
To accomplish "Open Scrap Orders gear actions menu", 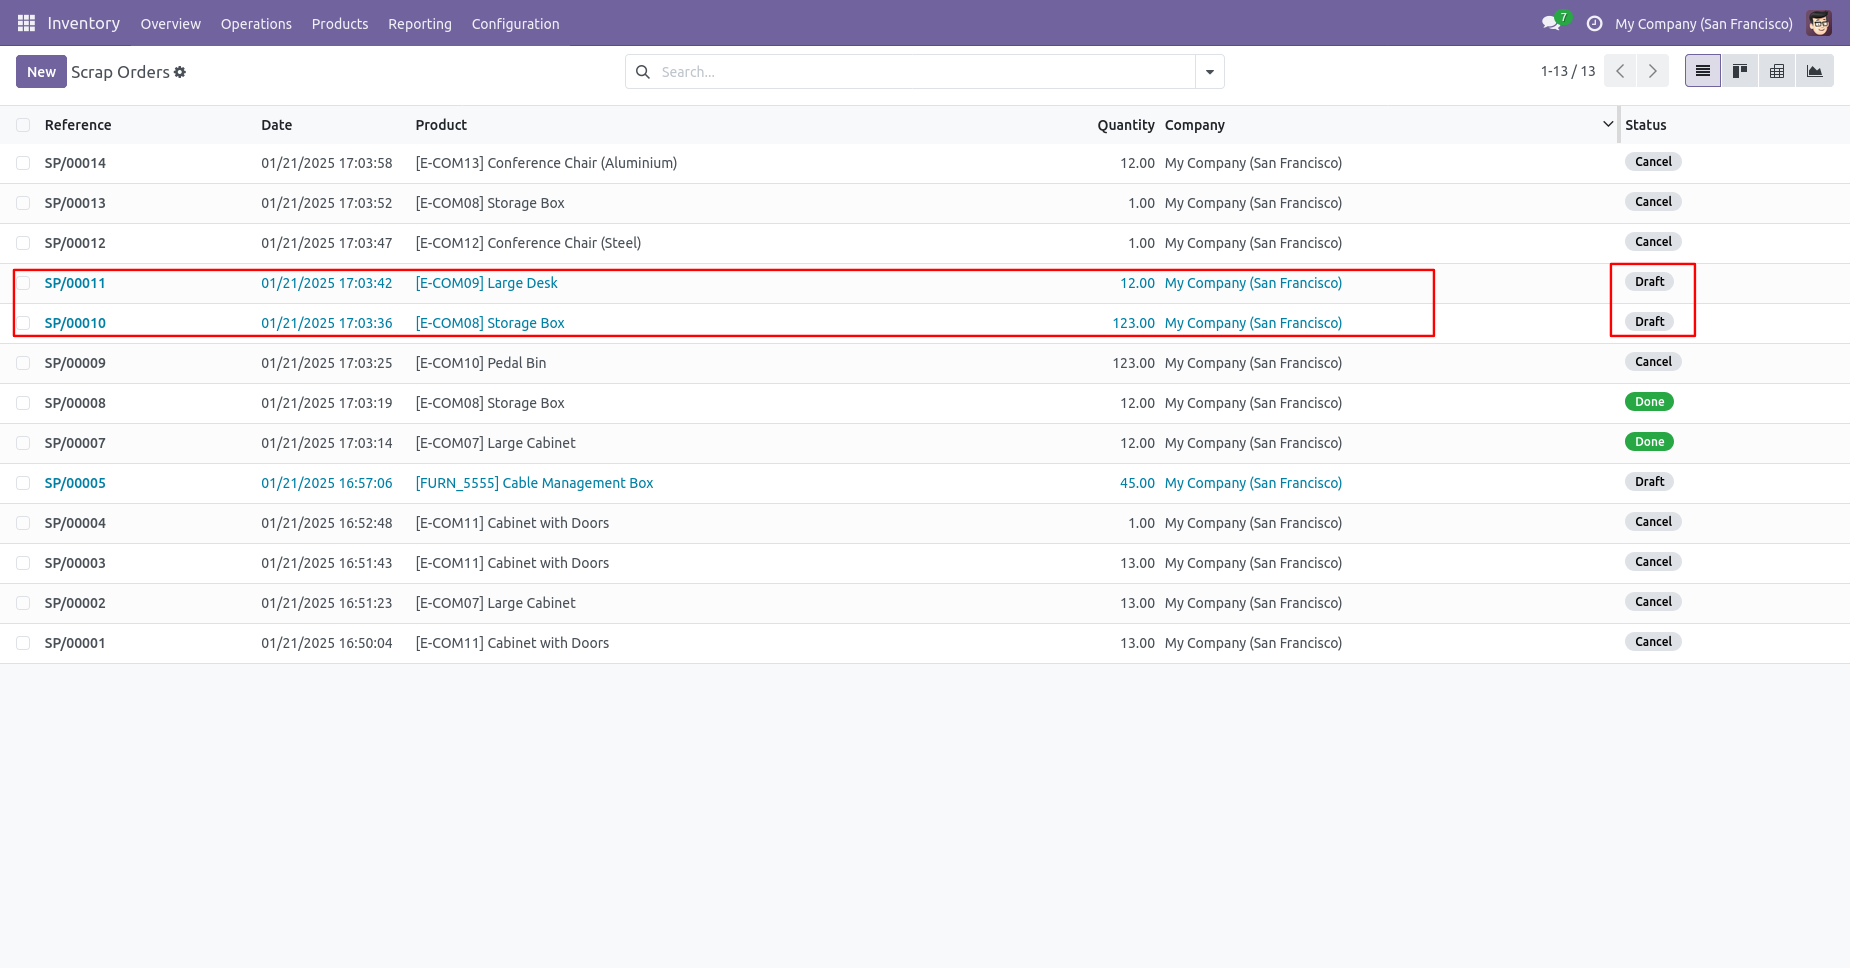I will [180, 72].
